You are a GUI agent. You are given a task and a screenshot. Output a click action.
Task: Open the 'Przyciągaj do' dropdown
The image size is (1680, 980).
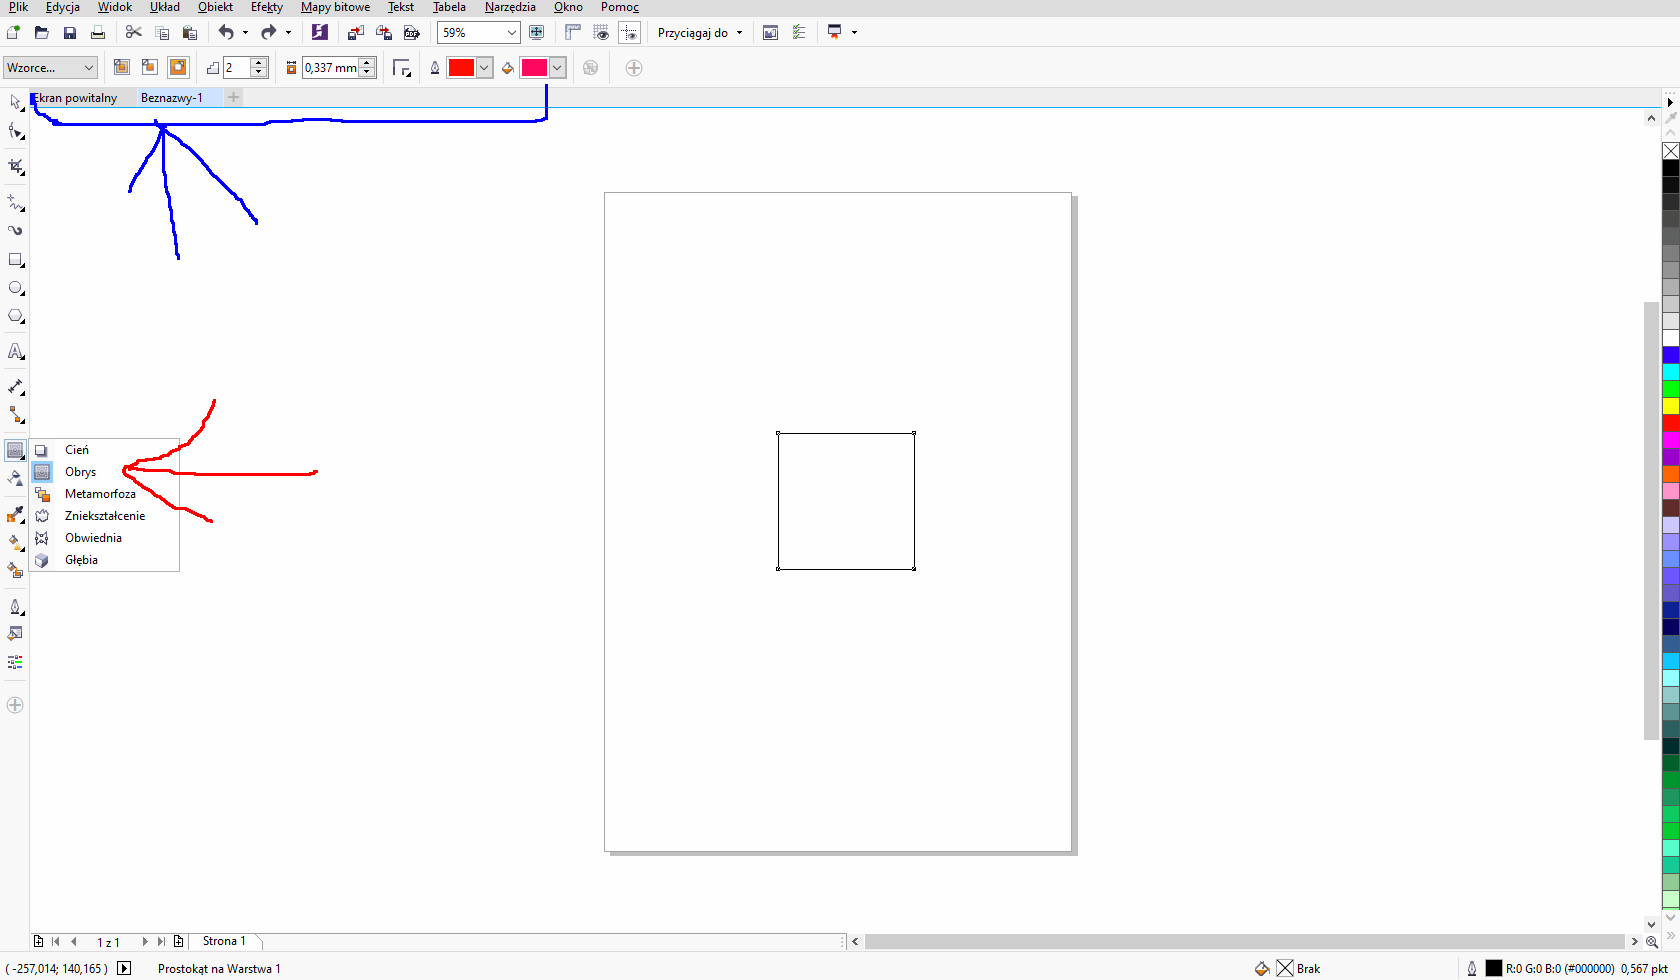pos(700,33)
